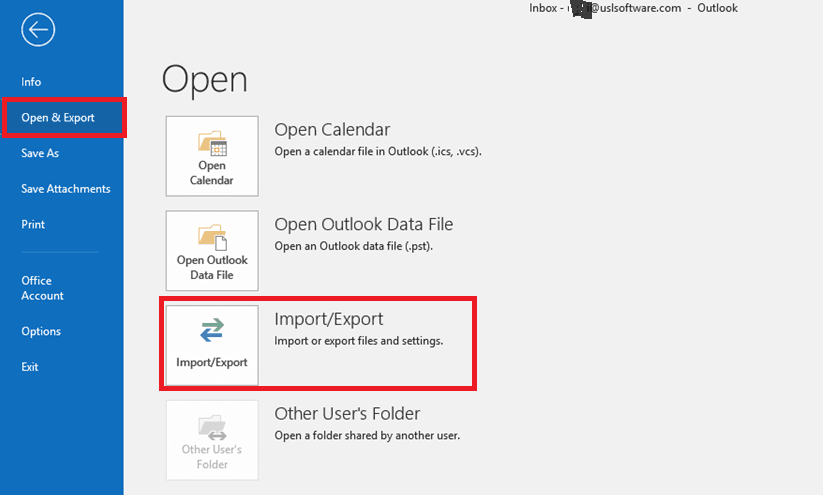Click 'Open a calendar file in Outlook' description
The width and height of the screenshot is (823, 495).
click(x=378, y=152)
